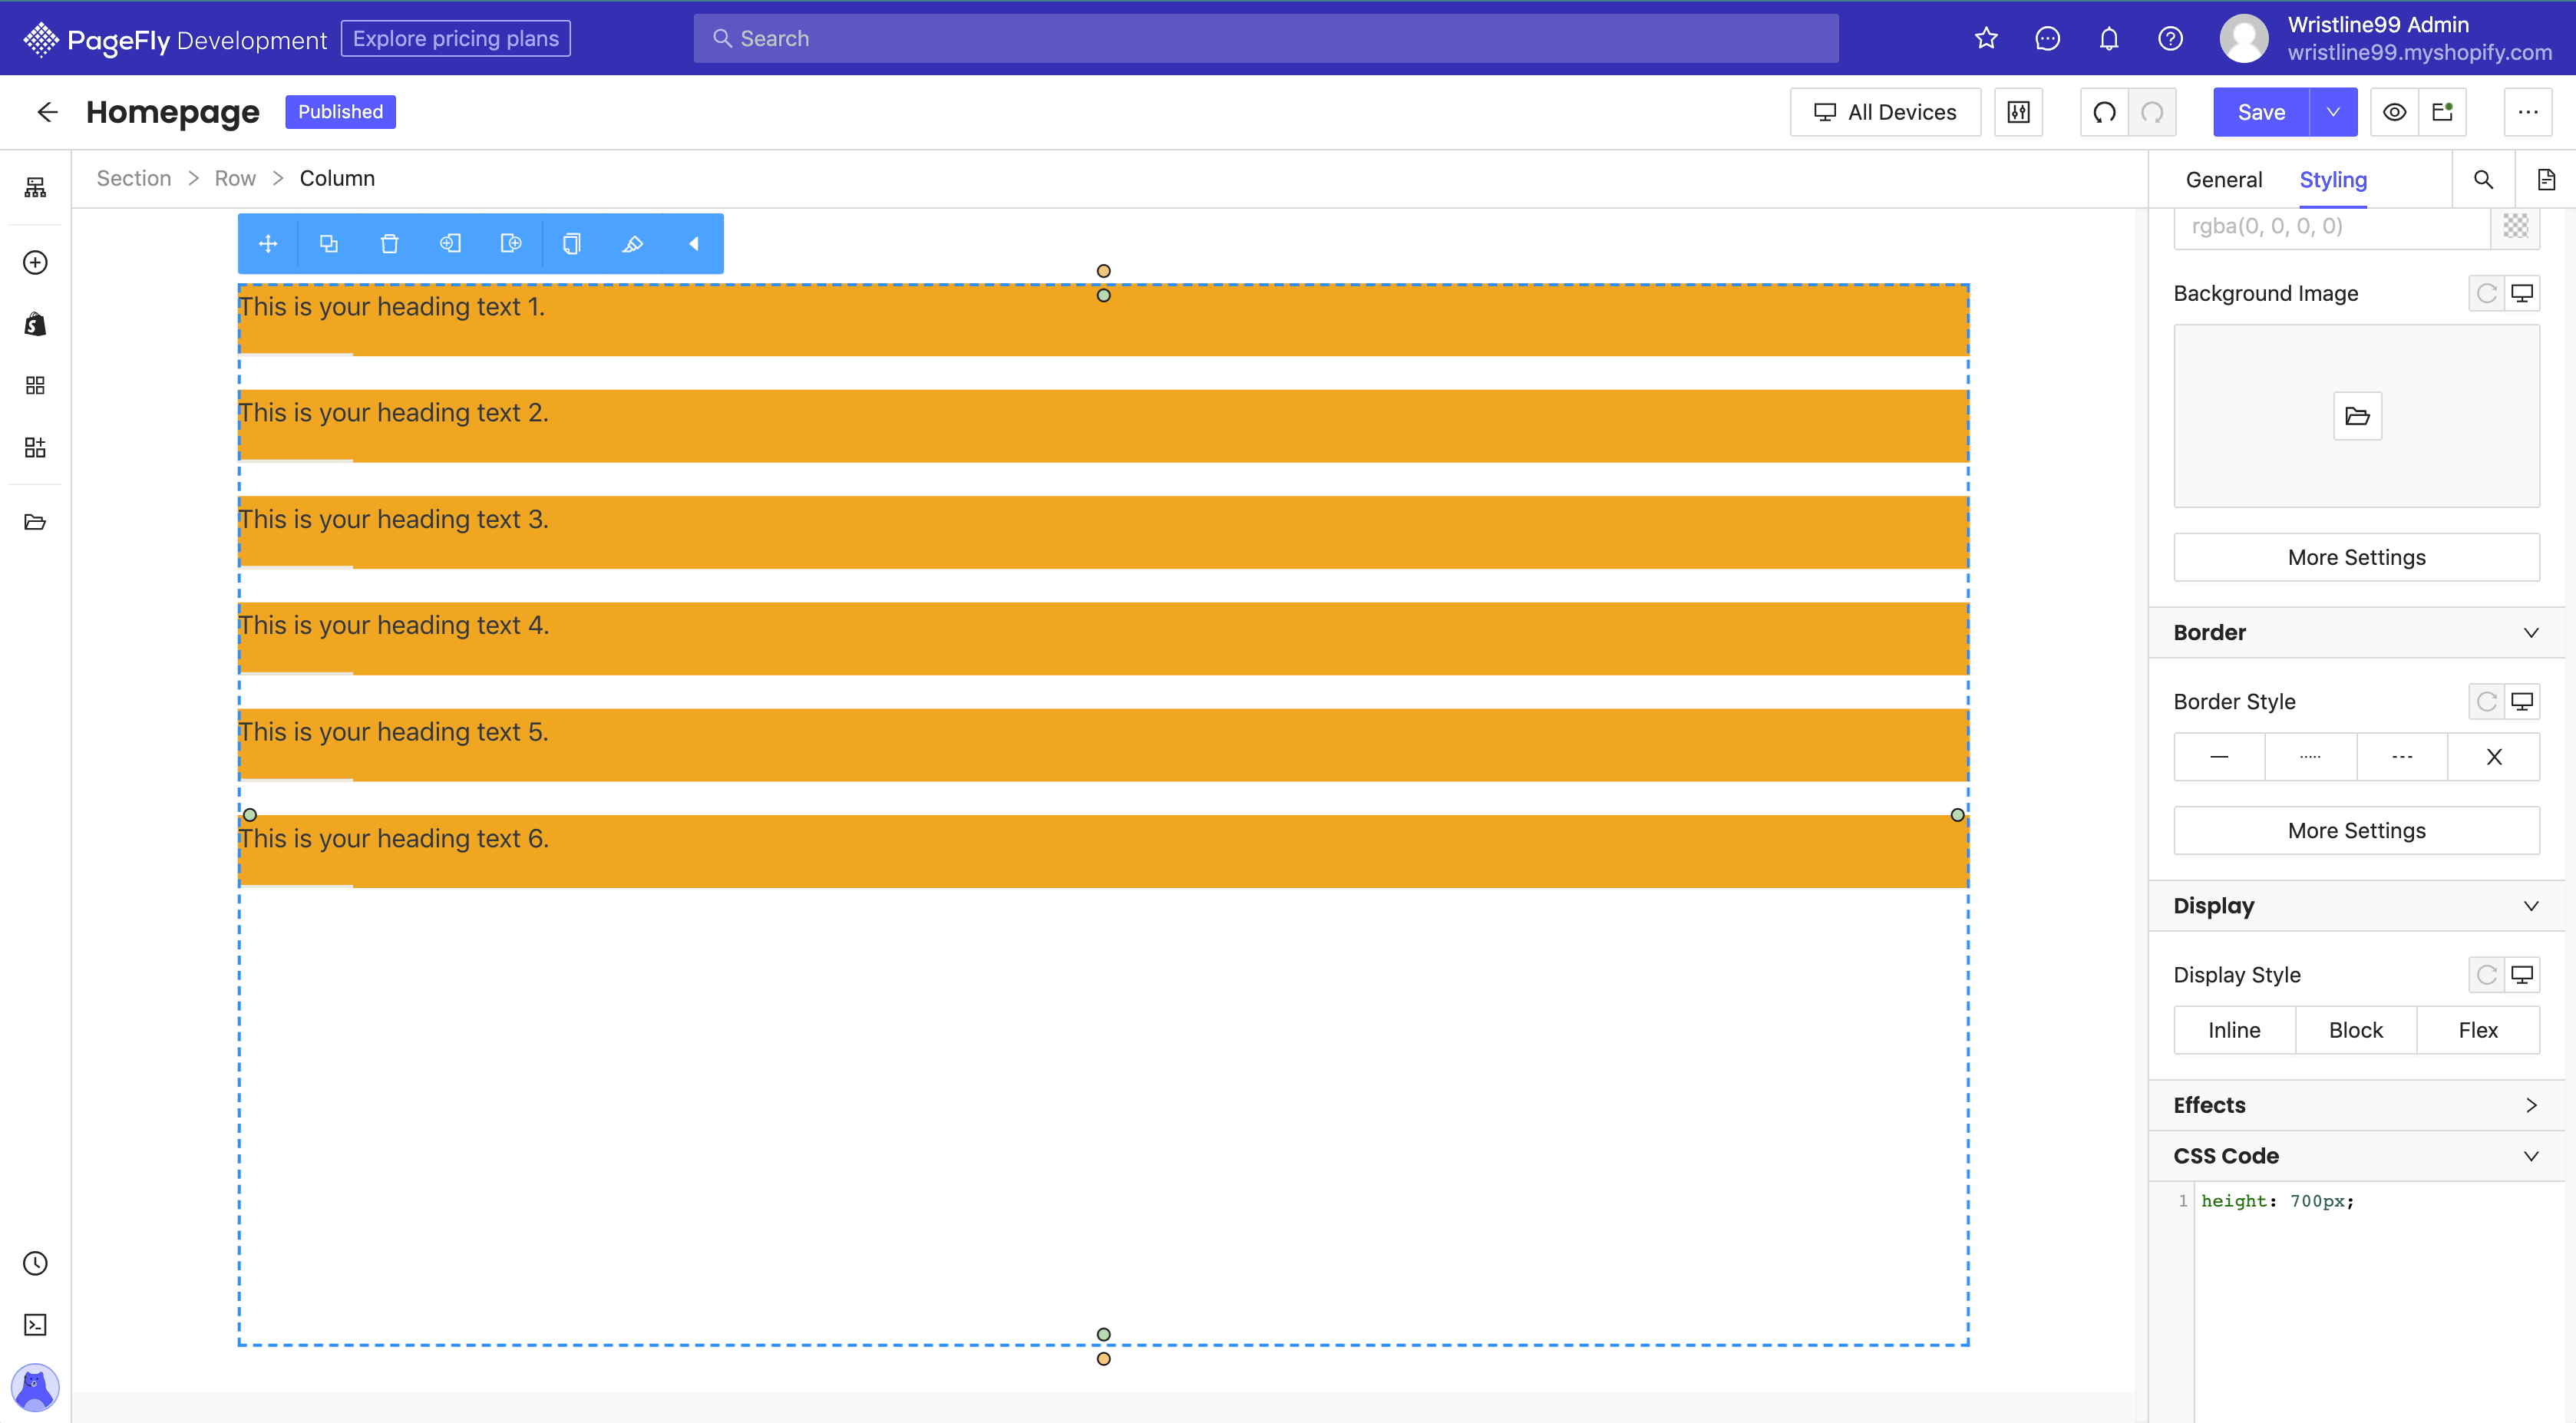Viewport: 2576px width, 1423px height.
Task: Set Display Style to Inline
Action: point(2234,1030)
